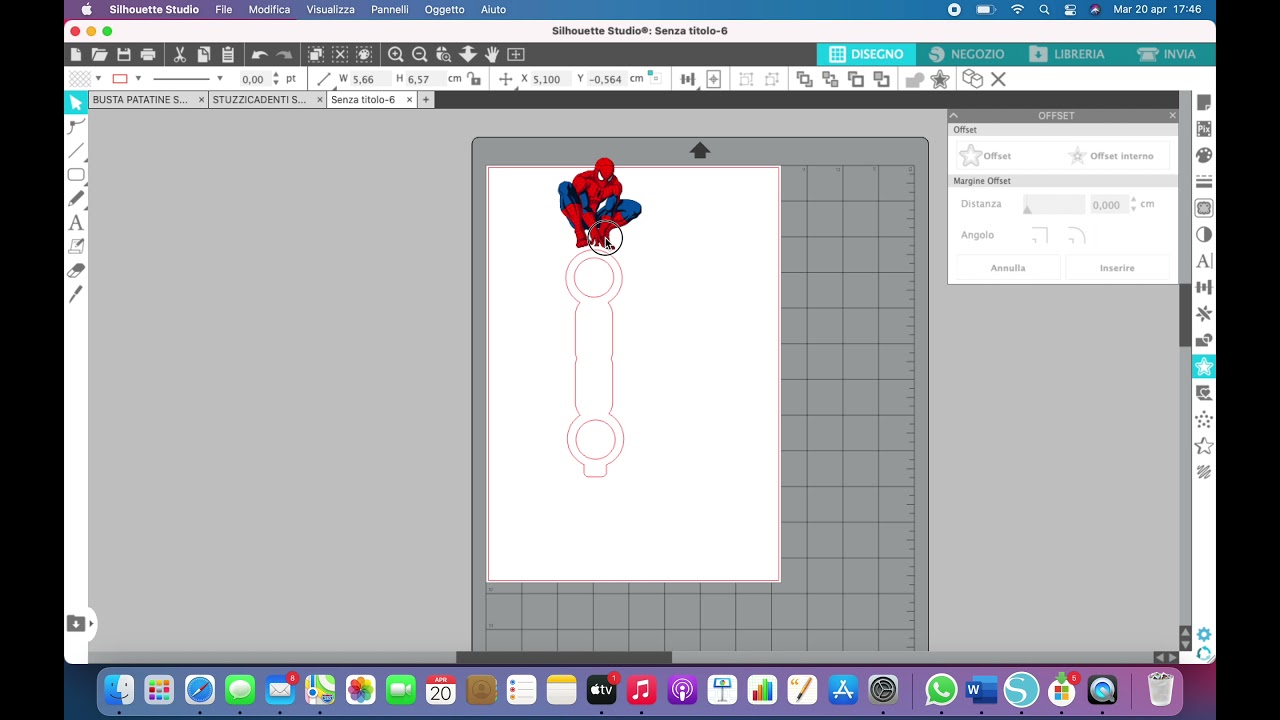Open the Oggetto menu
This screenshot has width=1280, height=720.
444,9
